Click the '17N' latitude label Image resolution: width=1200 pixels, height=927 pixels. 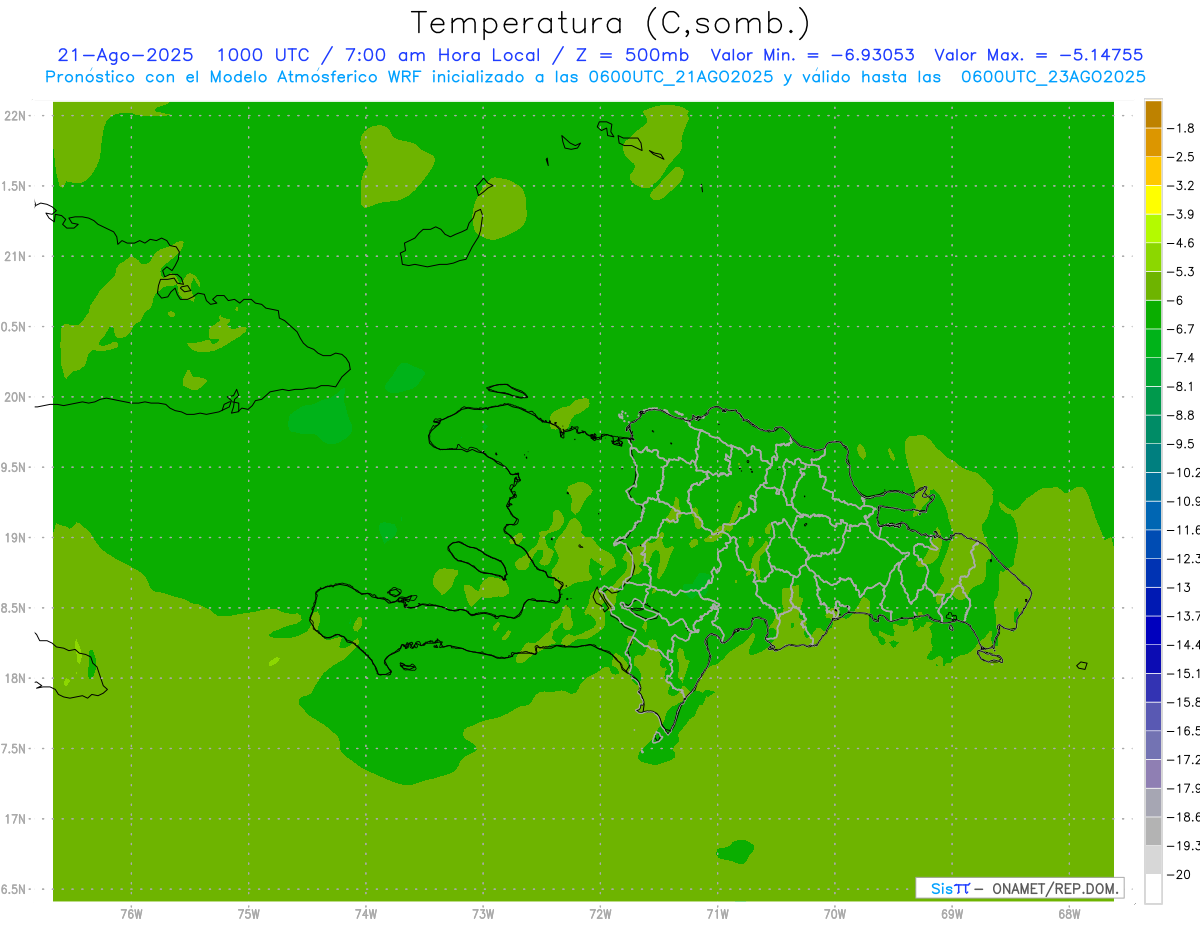tap(16, 819)
